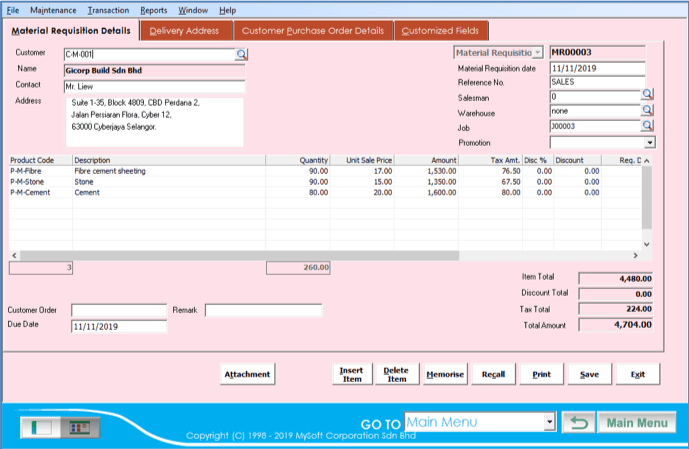Click the Warehouse input field

595,111
